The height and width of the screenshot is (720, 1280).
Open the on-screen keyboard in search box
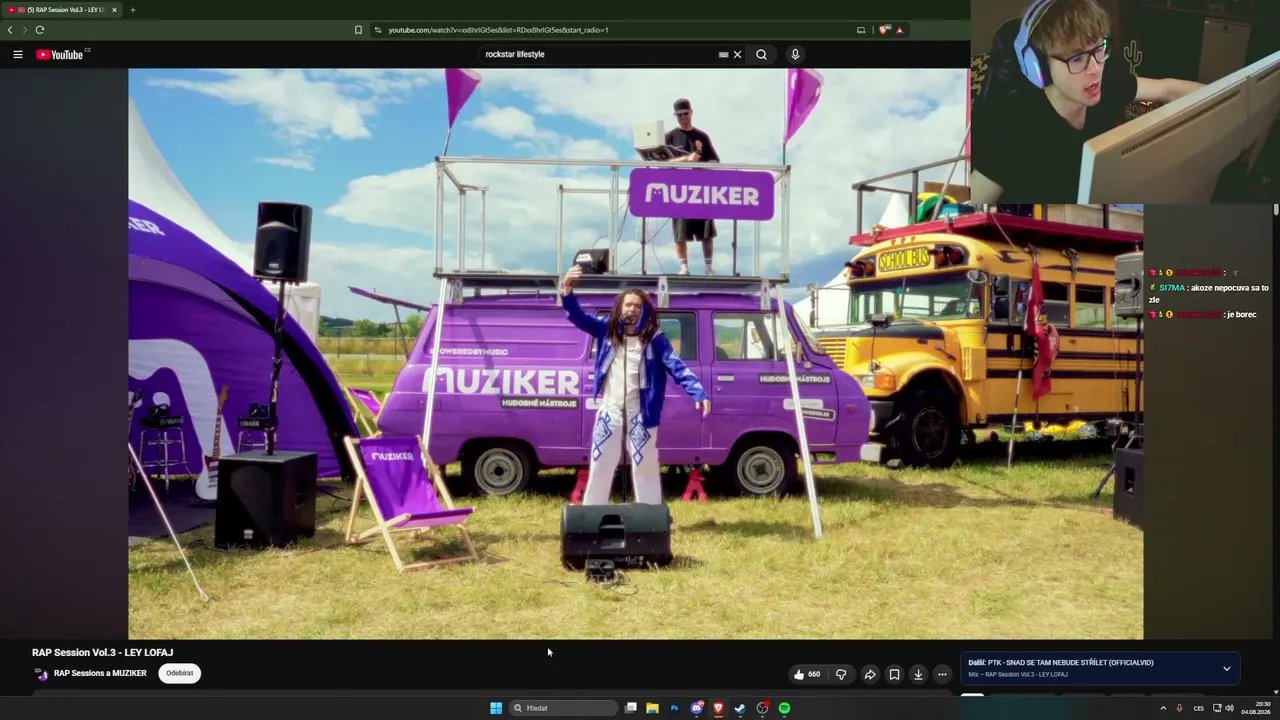pyautogui.click(x=723, y=54)
